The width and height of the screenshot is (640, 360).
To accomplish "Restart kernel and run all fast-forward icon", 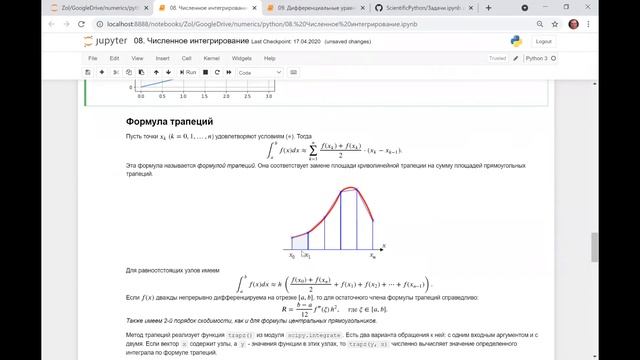I will pyautogui.click(x=229, y=72).
